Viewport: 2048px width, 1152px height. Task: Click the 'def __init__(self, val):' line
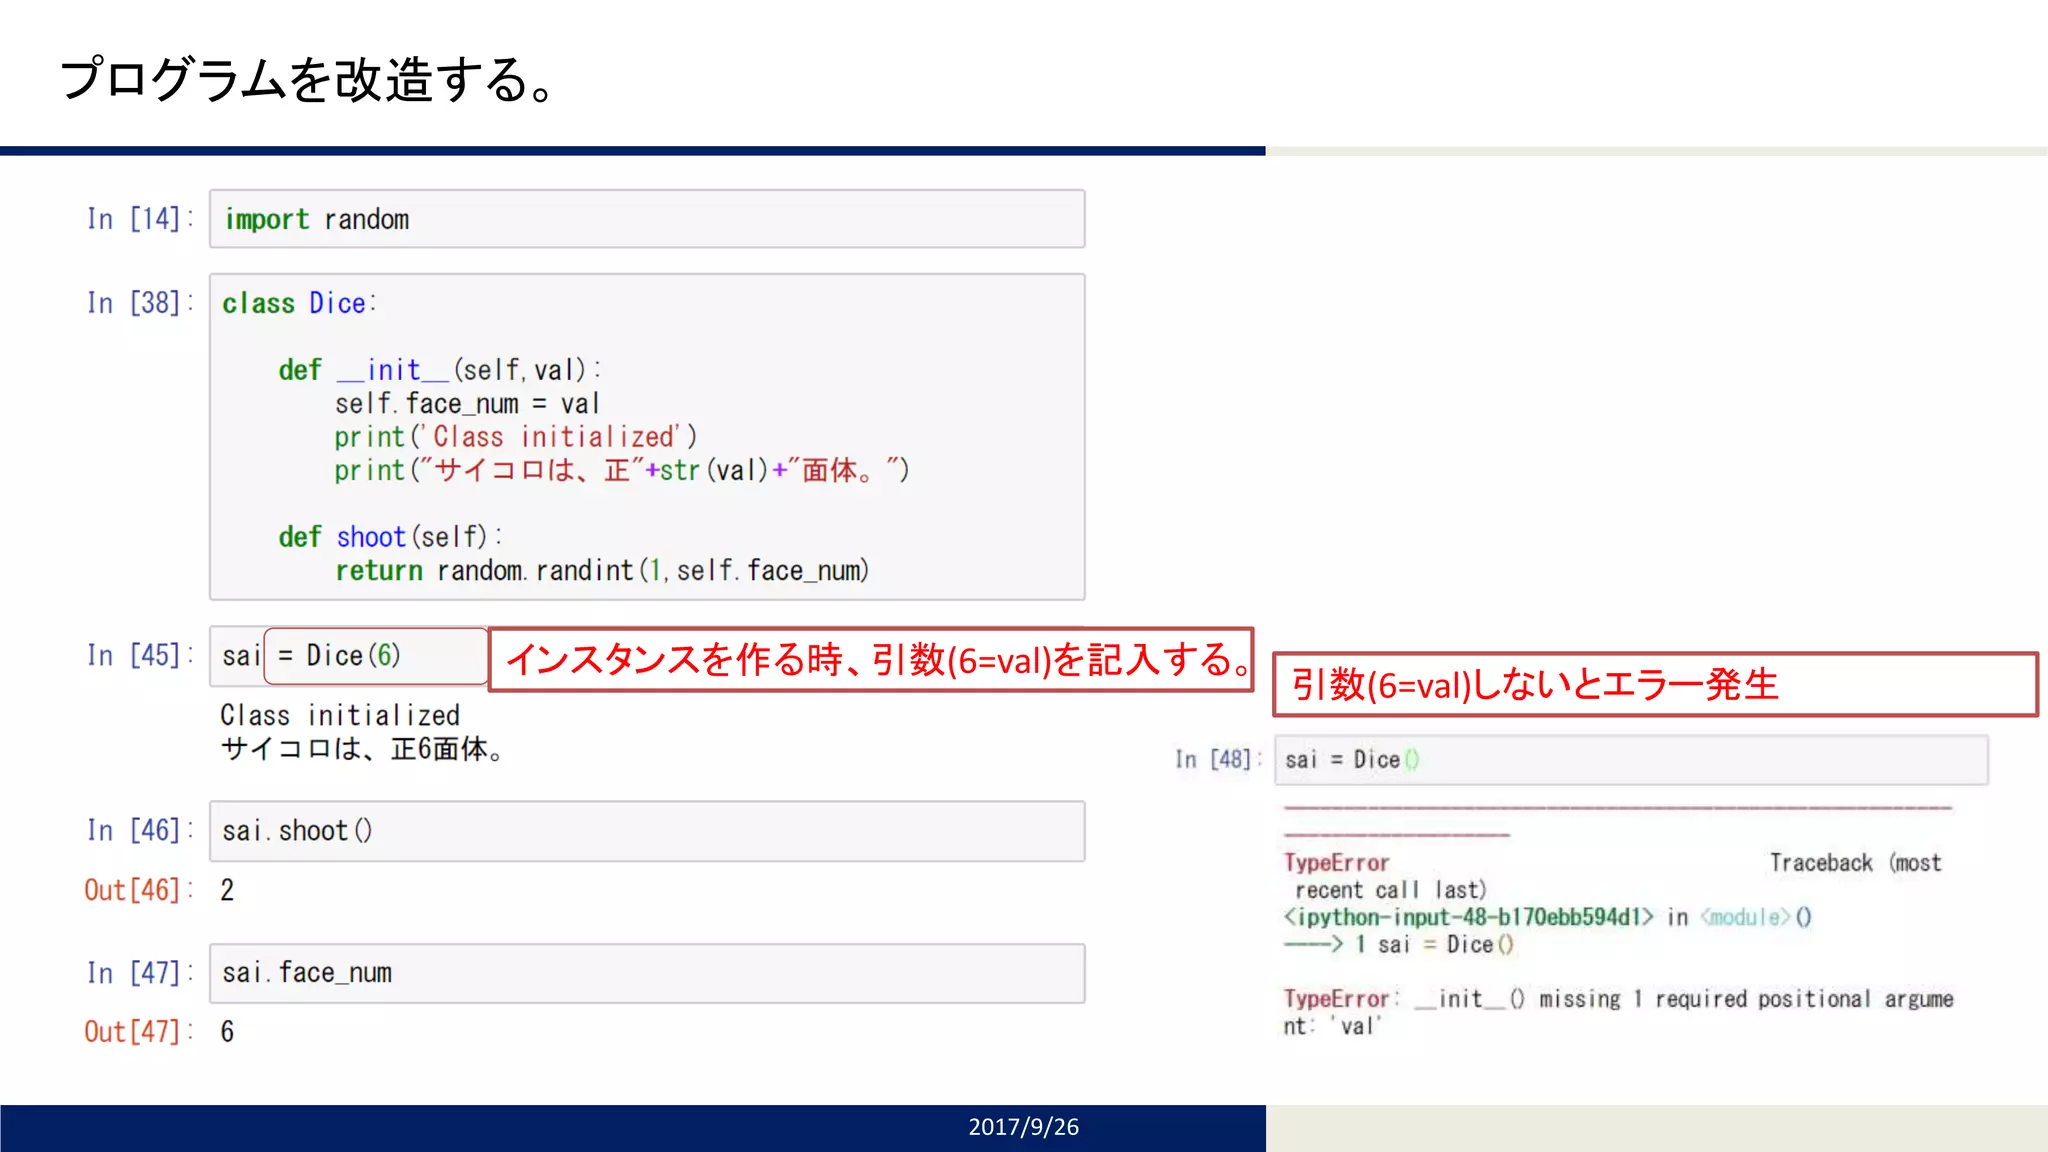pyautogui.click(x=440, y=370)
